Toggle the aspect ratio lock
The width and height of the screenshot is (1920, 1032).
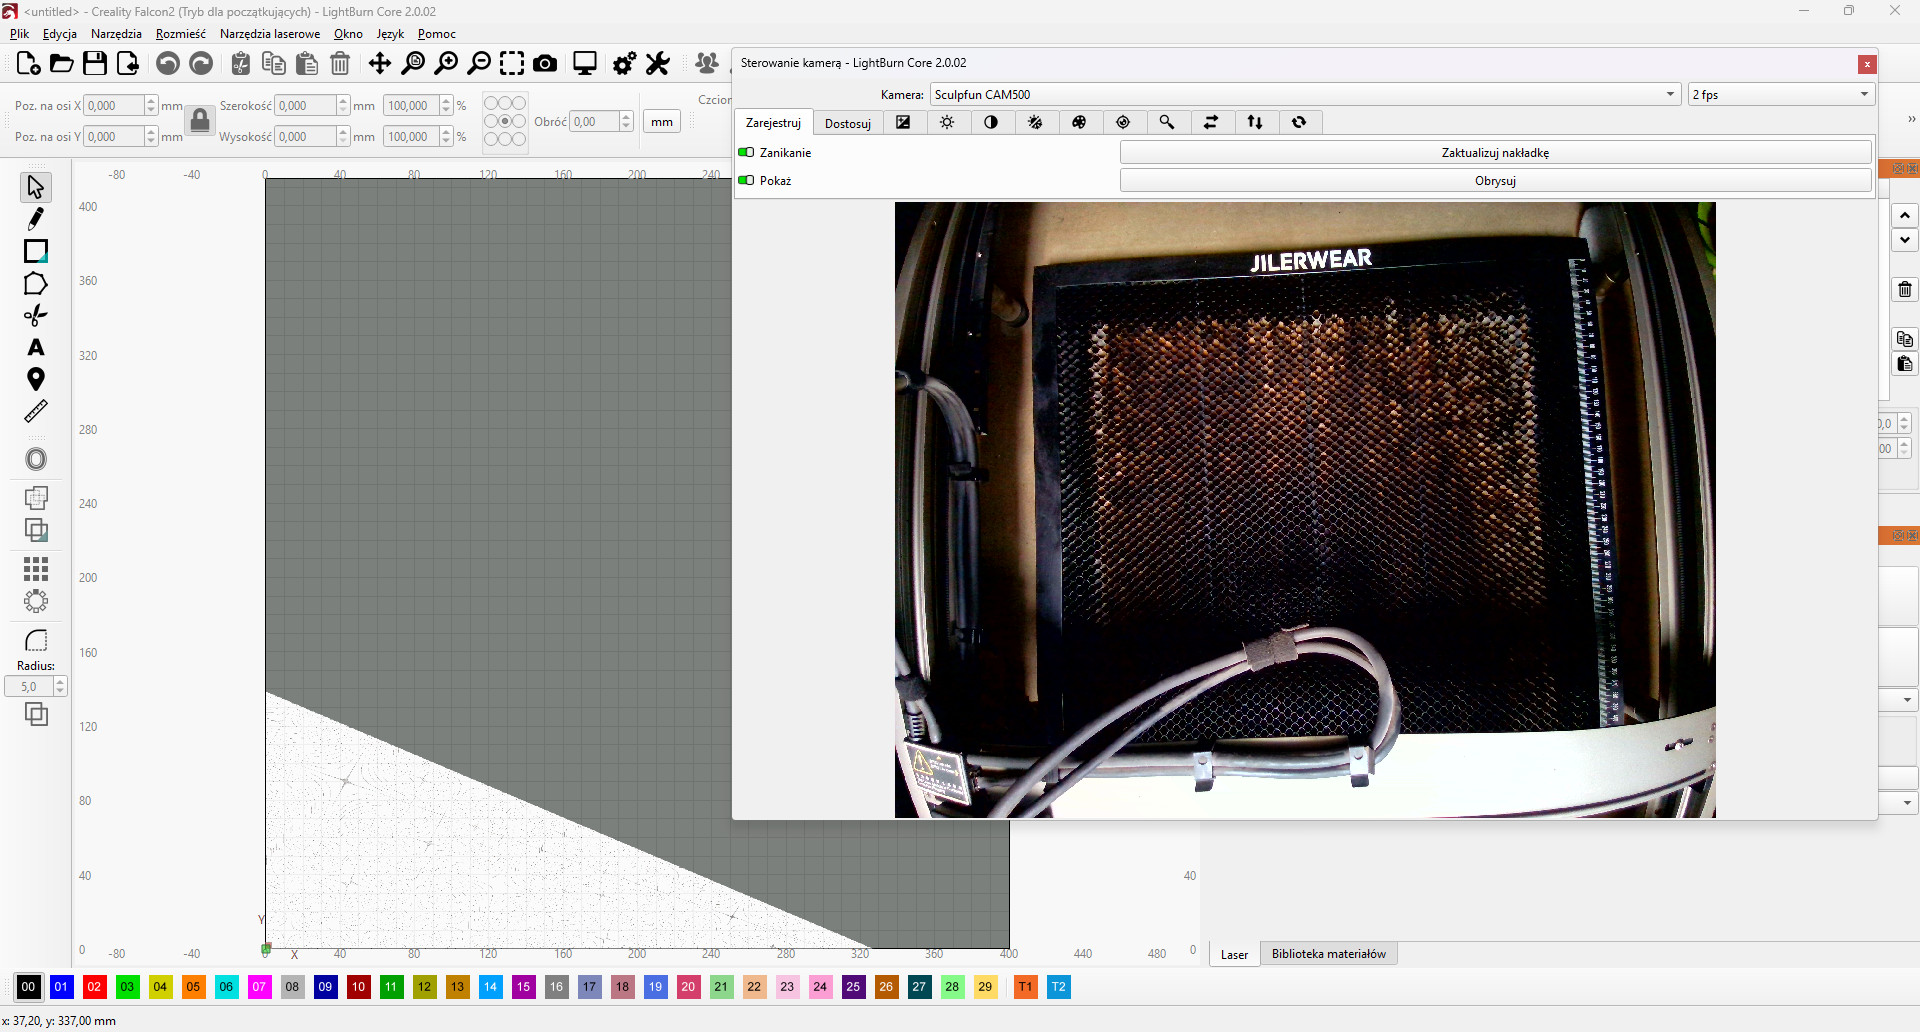(200, 121)
